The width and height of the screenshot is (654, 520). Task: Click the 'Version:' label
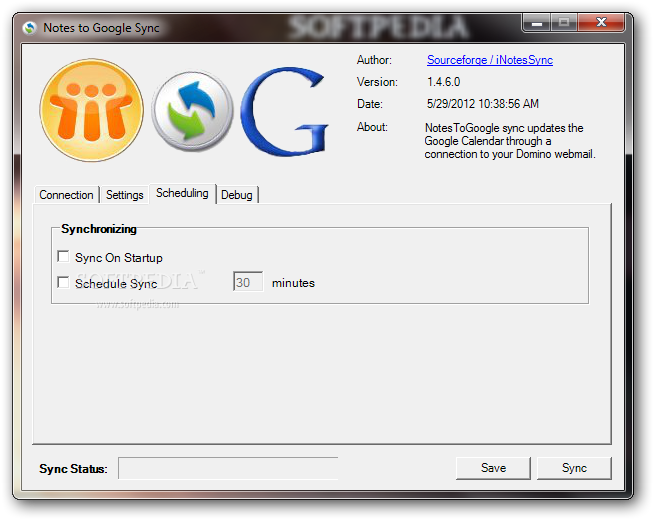point(377,82)
